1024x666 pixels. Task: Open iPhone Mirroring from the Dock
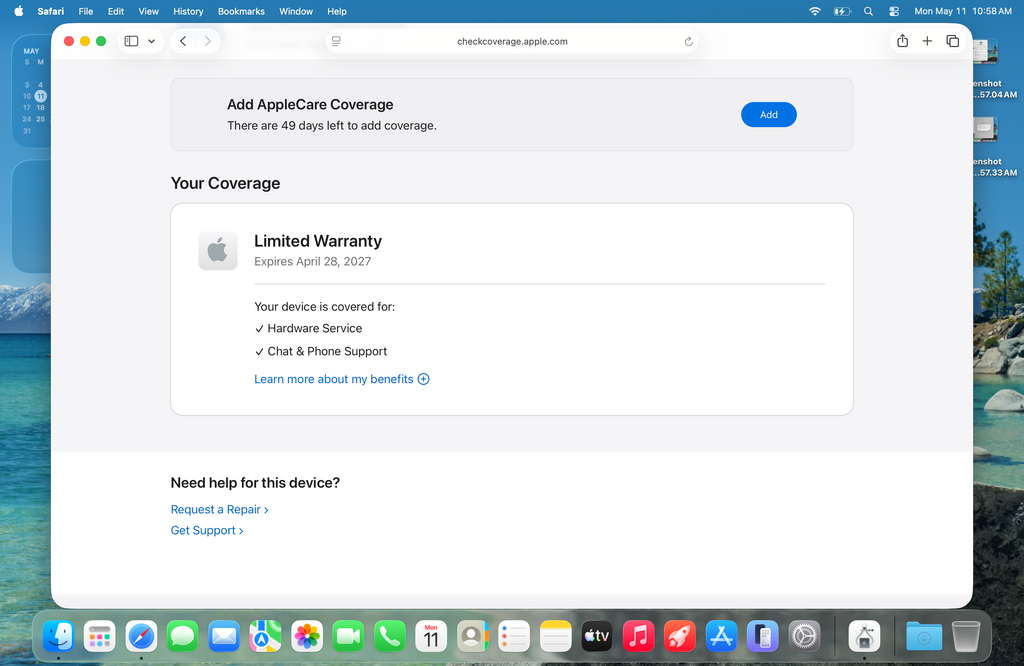763,636
